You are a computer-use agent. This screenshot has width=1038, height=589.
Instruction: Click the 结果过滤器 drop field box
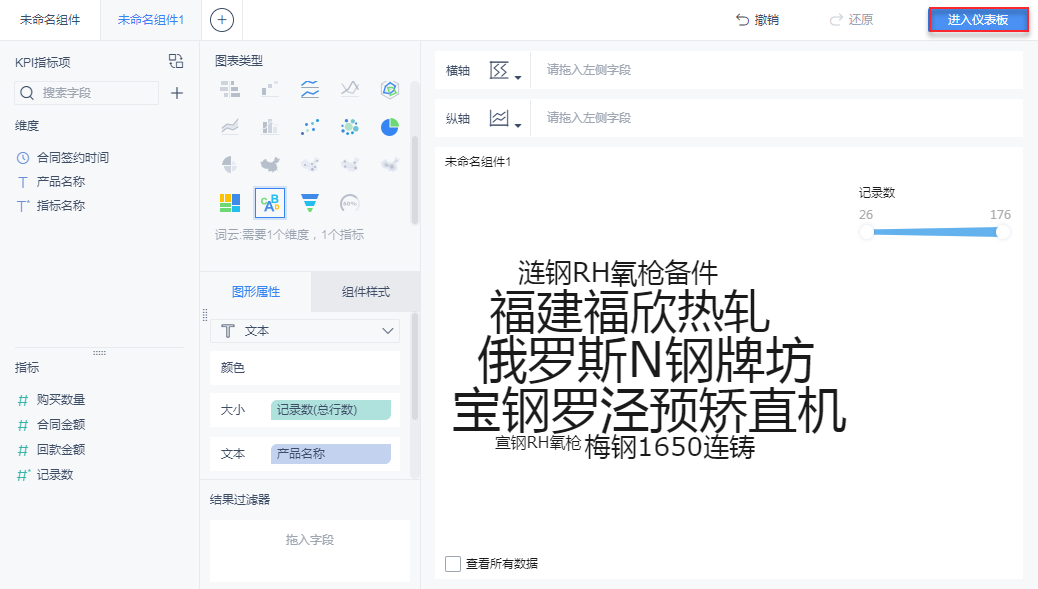pos(310,551)
